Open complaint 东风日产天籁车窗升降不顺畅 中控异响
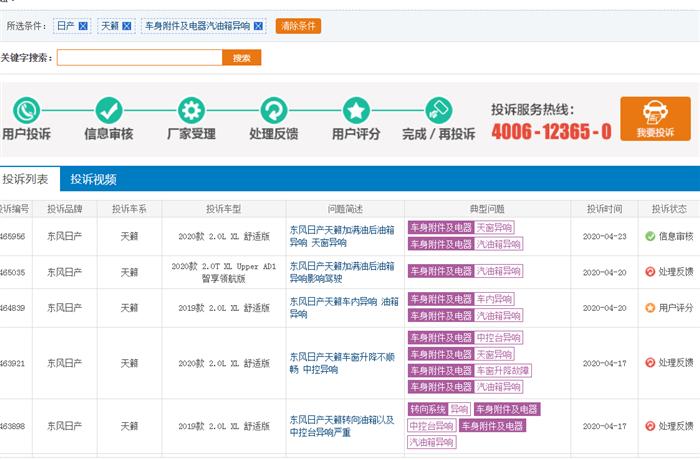Viewport: 700px width, 460px height. (x=342, y=363)
